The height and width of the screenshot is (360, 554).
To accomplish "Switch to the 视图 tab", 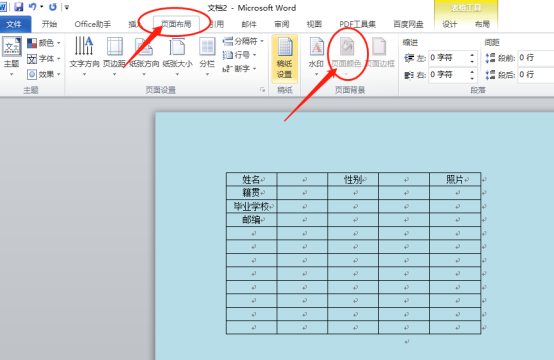I will click(x=314, y=24).
